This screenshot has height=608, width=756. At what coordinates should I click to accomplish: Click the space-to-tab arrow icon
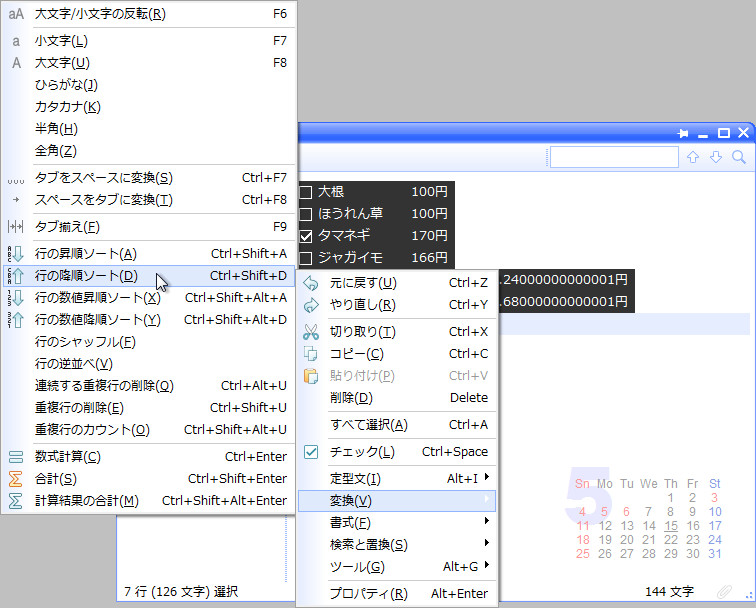click(x=16, y=200)
